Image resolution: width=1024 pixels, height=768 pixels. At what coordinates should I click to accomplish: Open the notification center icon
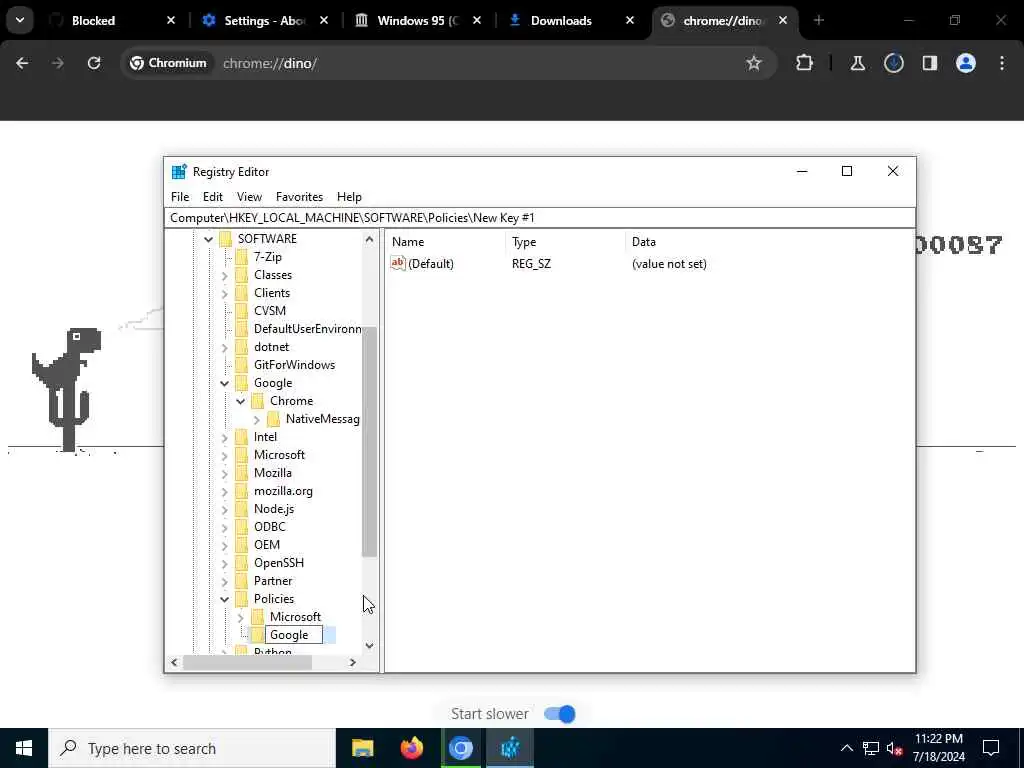point(991,748)
